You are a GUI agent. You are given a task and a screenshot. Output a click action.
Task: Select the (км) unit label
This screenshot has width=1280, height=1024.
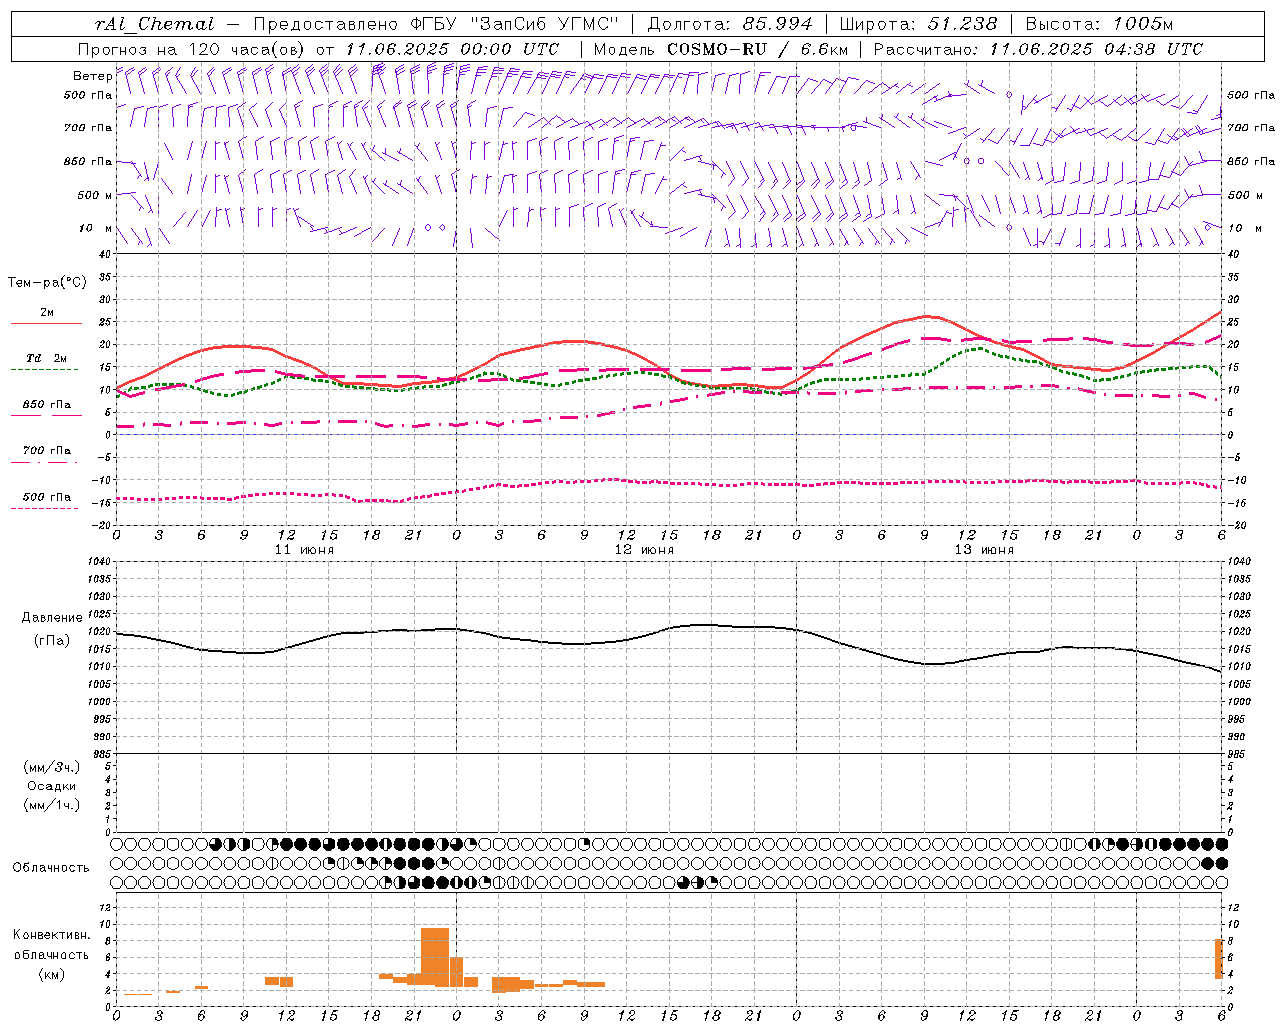(x=52, y=974)
